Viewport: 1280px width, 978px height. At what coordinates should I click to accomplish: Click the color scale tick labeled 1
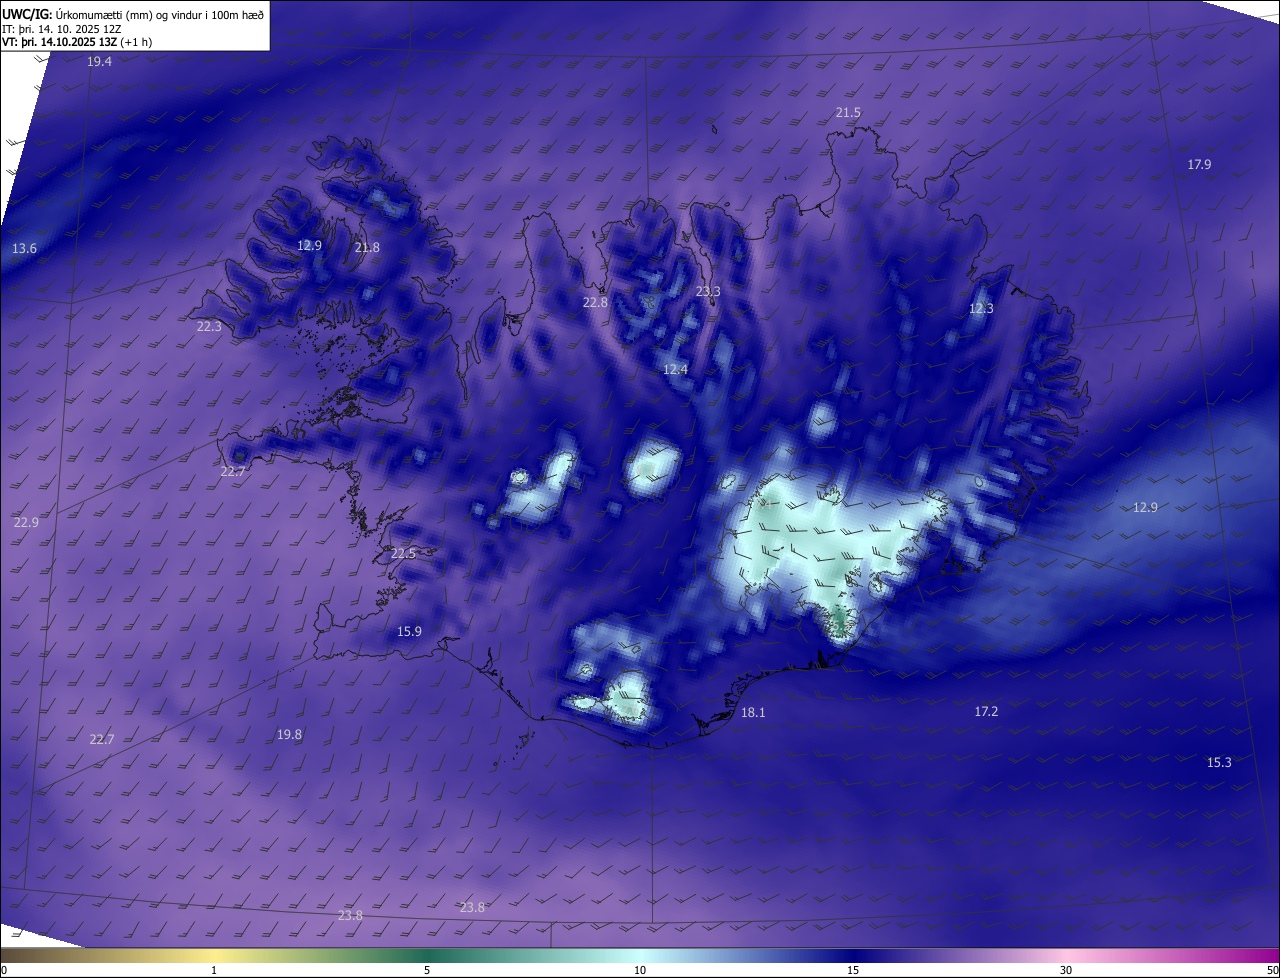click(214, 970)
